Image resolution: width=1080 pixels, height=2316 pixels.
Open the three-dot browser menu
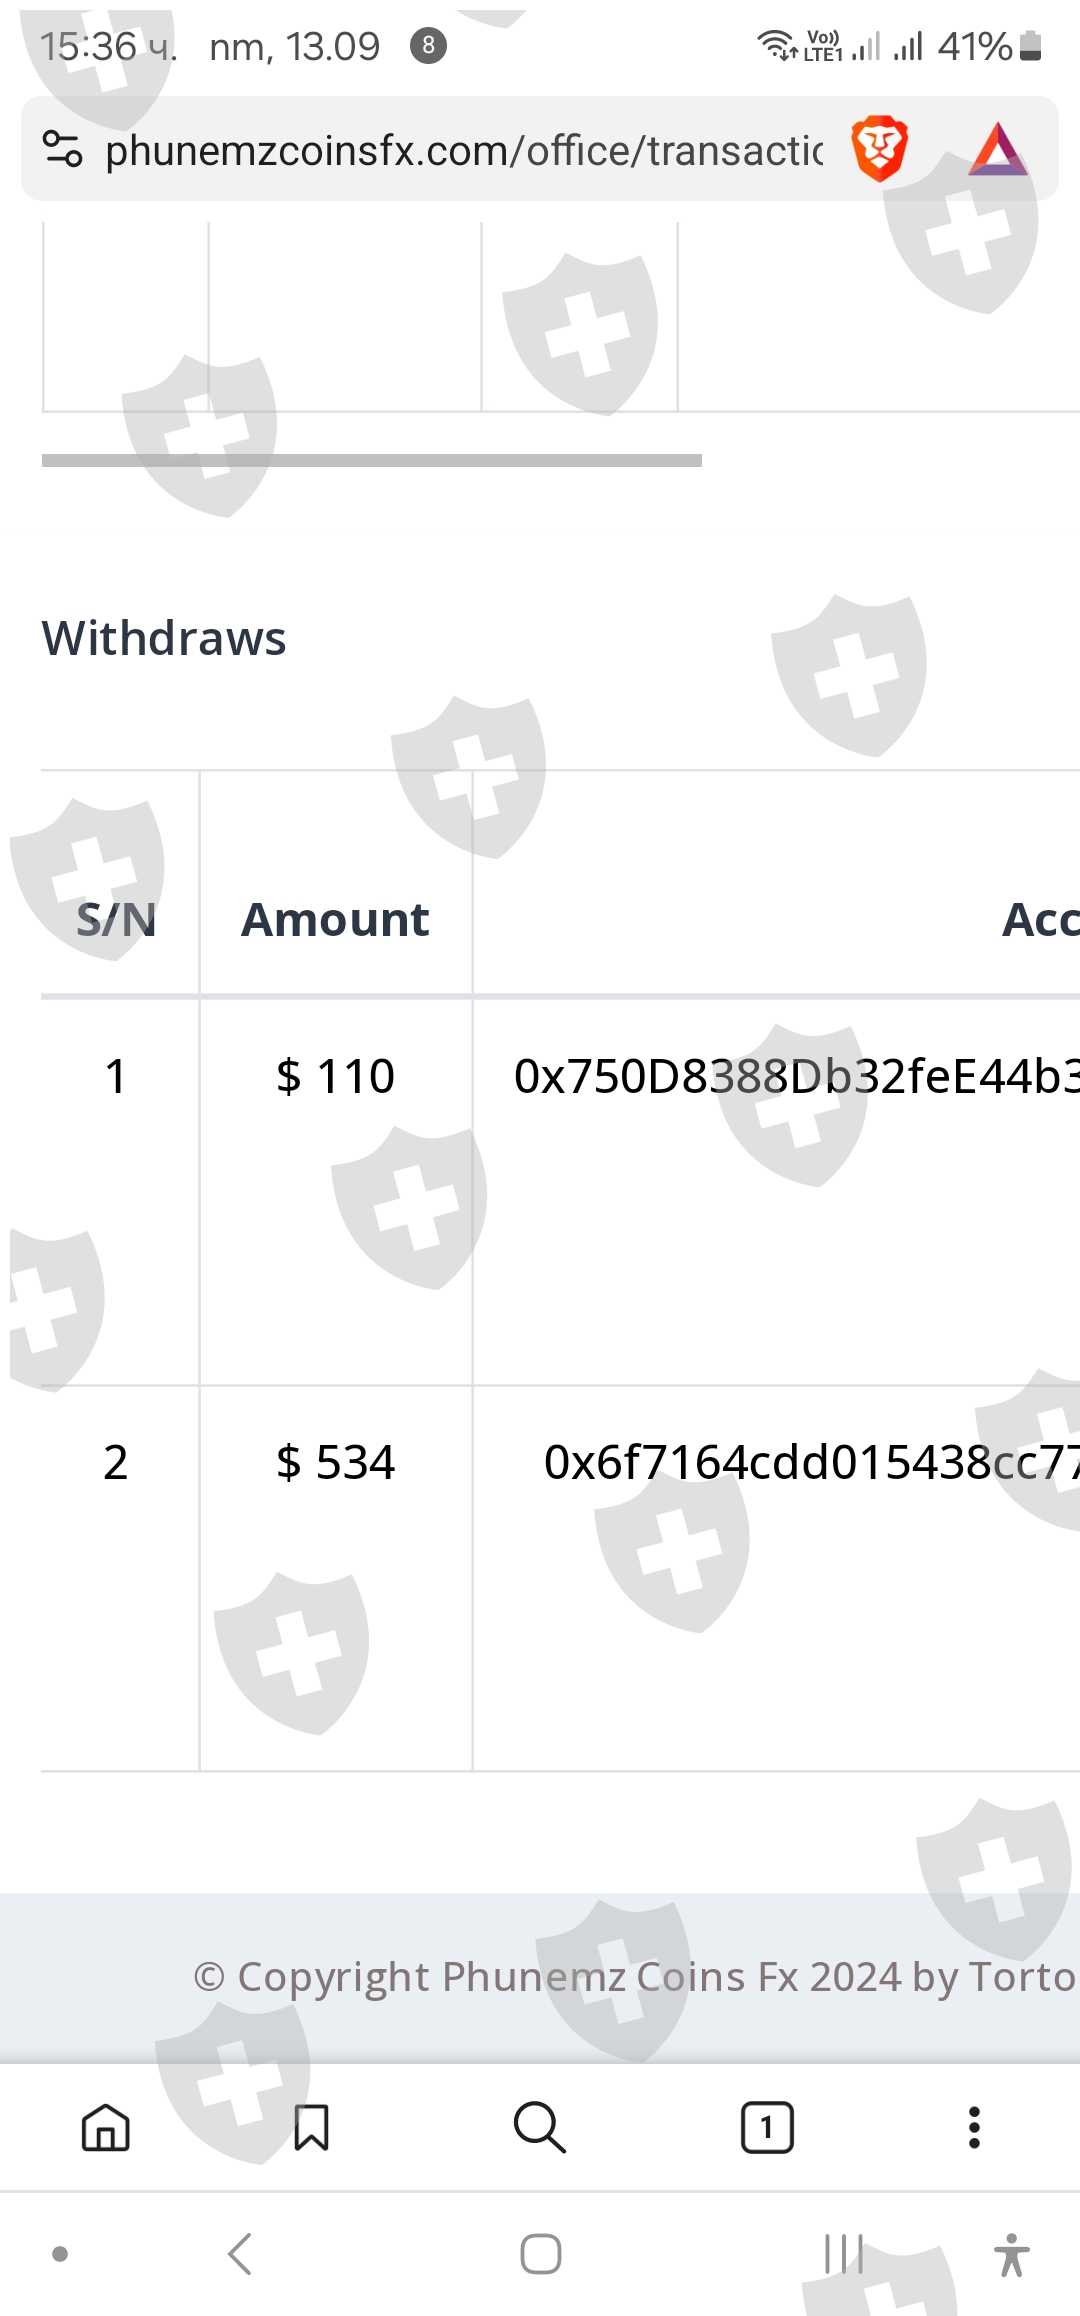(x=974, y=2127)
